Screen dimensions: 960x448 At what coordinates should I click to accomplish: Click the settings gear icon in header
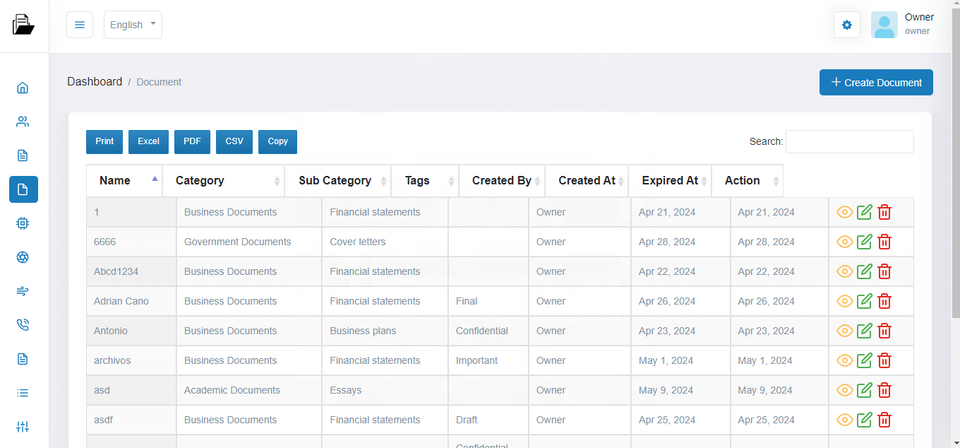point(847,25)
